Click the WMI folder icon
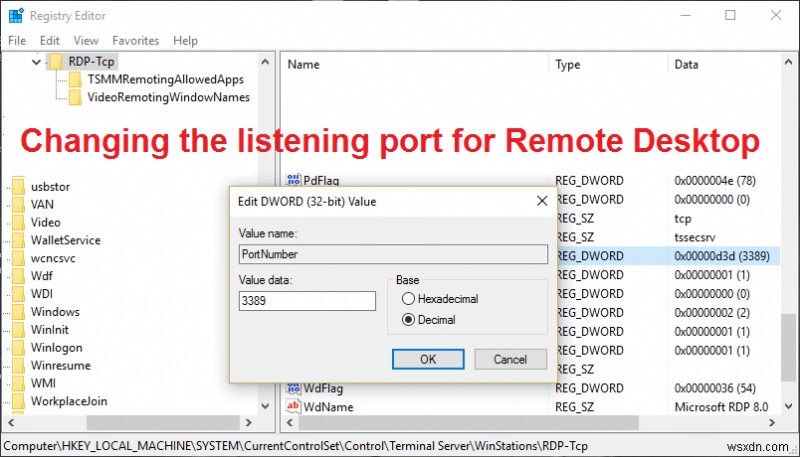Screen dimensions: 800x457 point(18,383)
